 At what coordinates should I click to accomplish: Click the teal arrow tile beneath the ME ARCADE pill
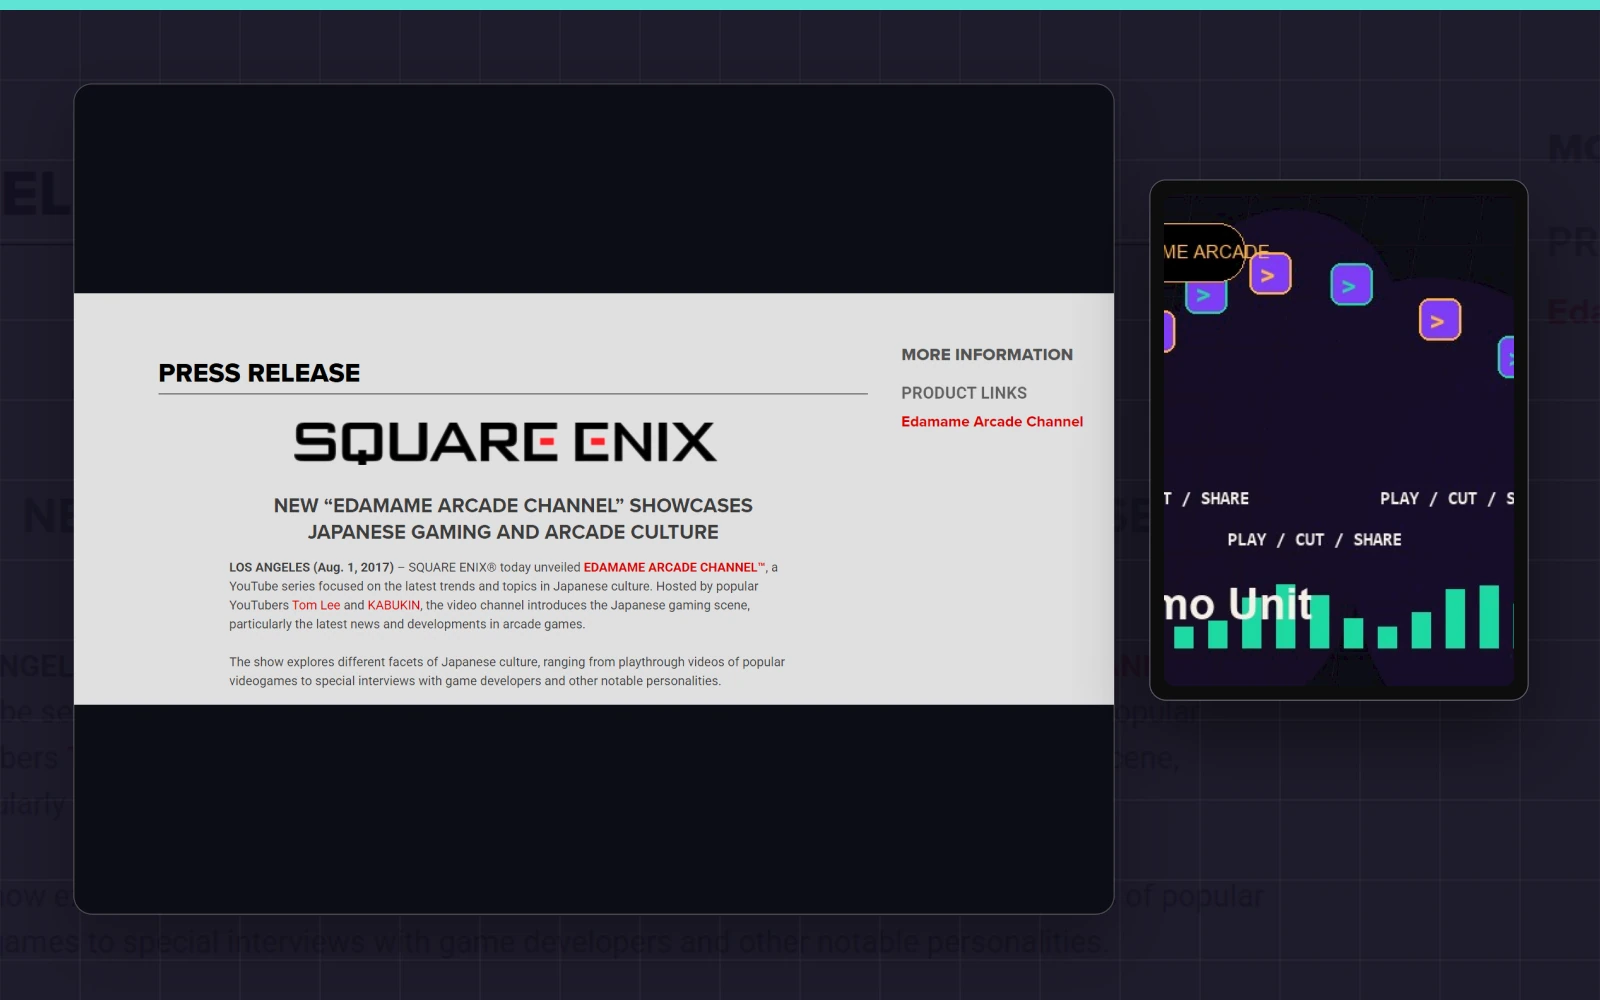tap(1206, 295)
